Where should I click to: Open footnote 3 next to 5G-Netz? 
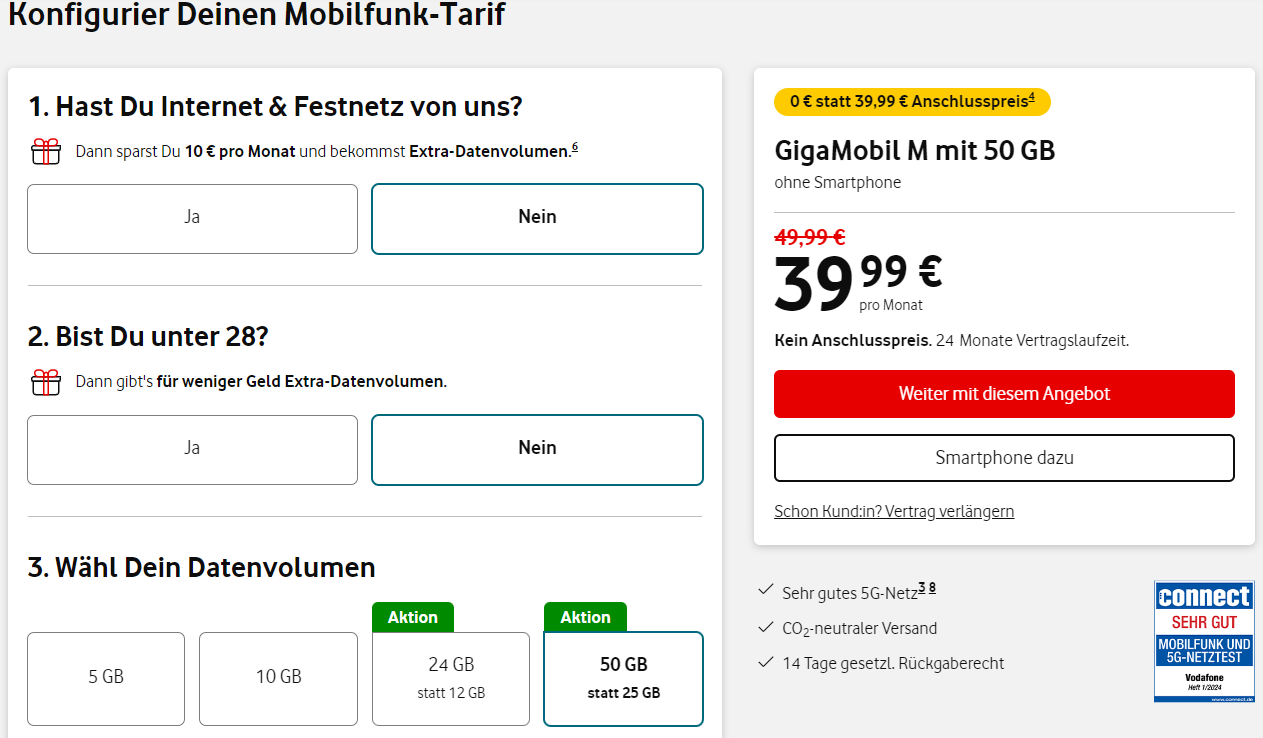click(x=922, y=587)
